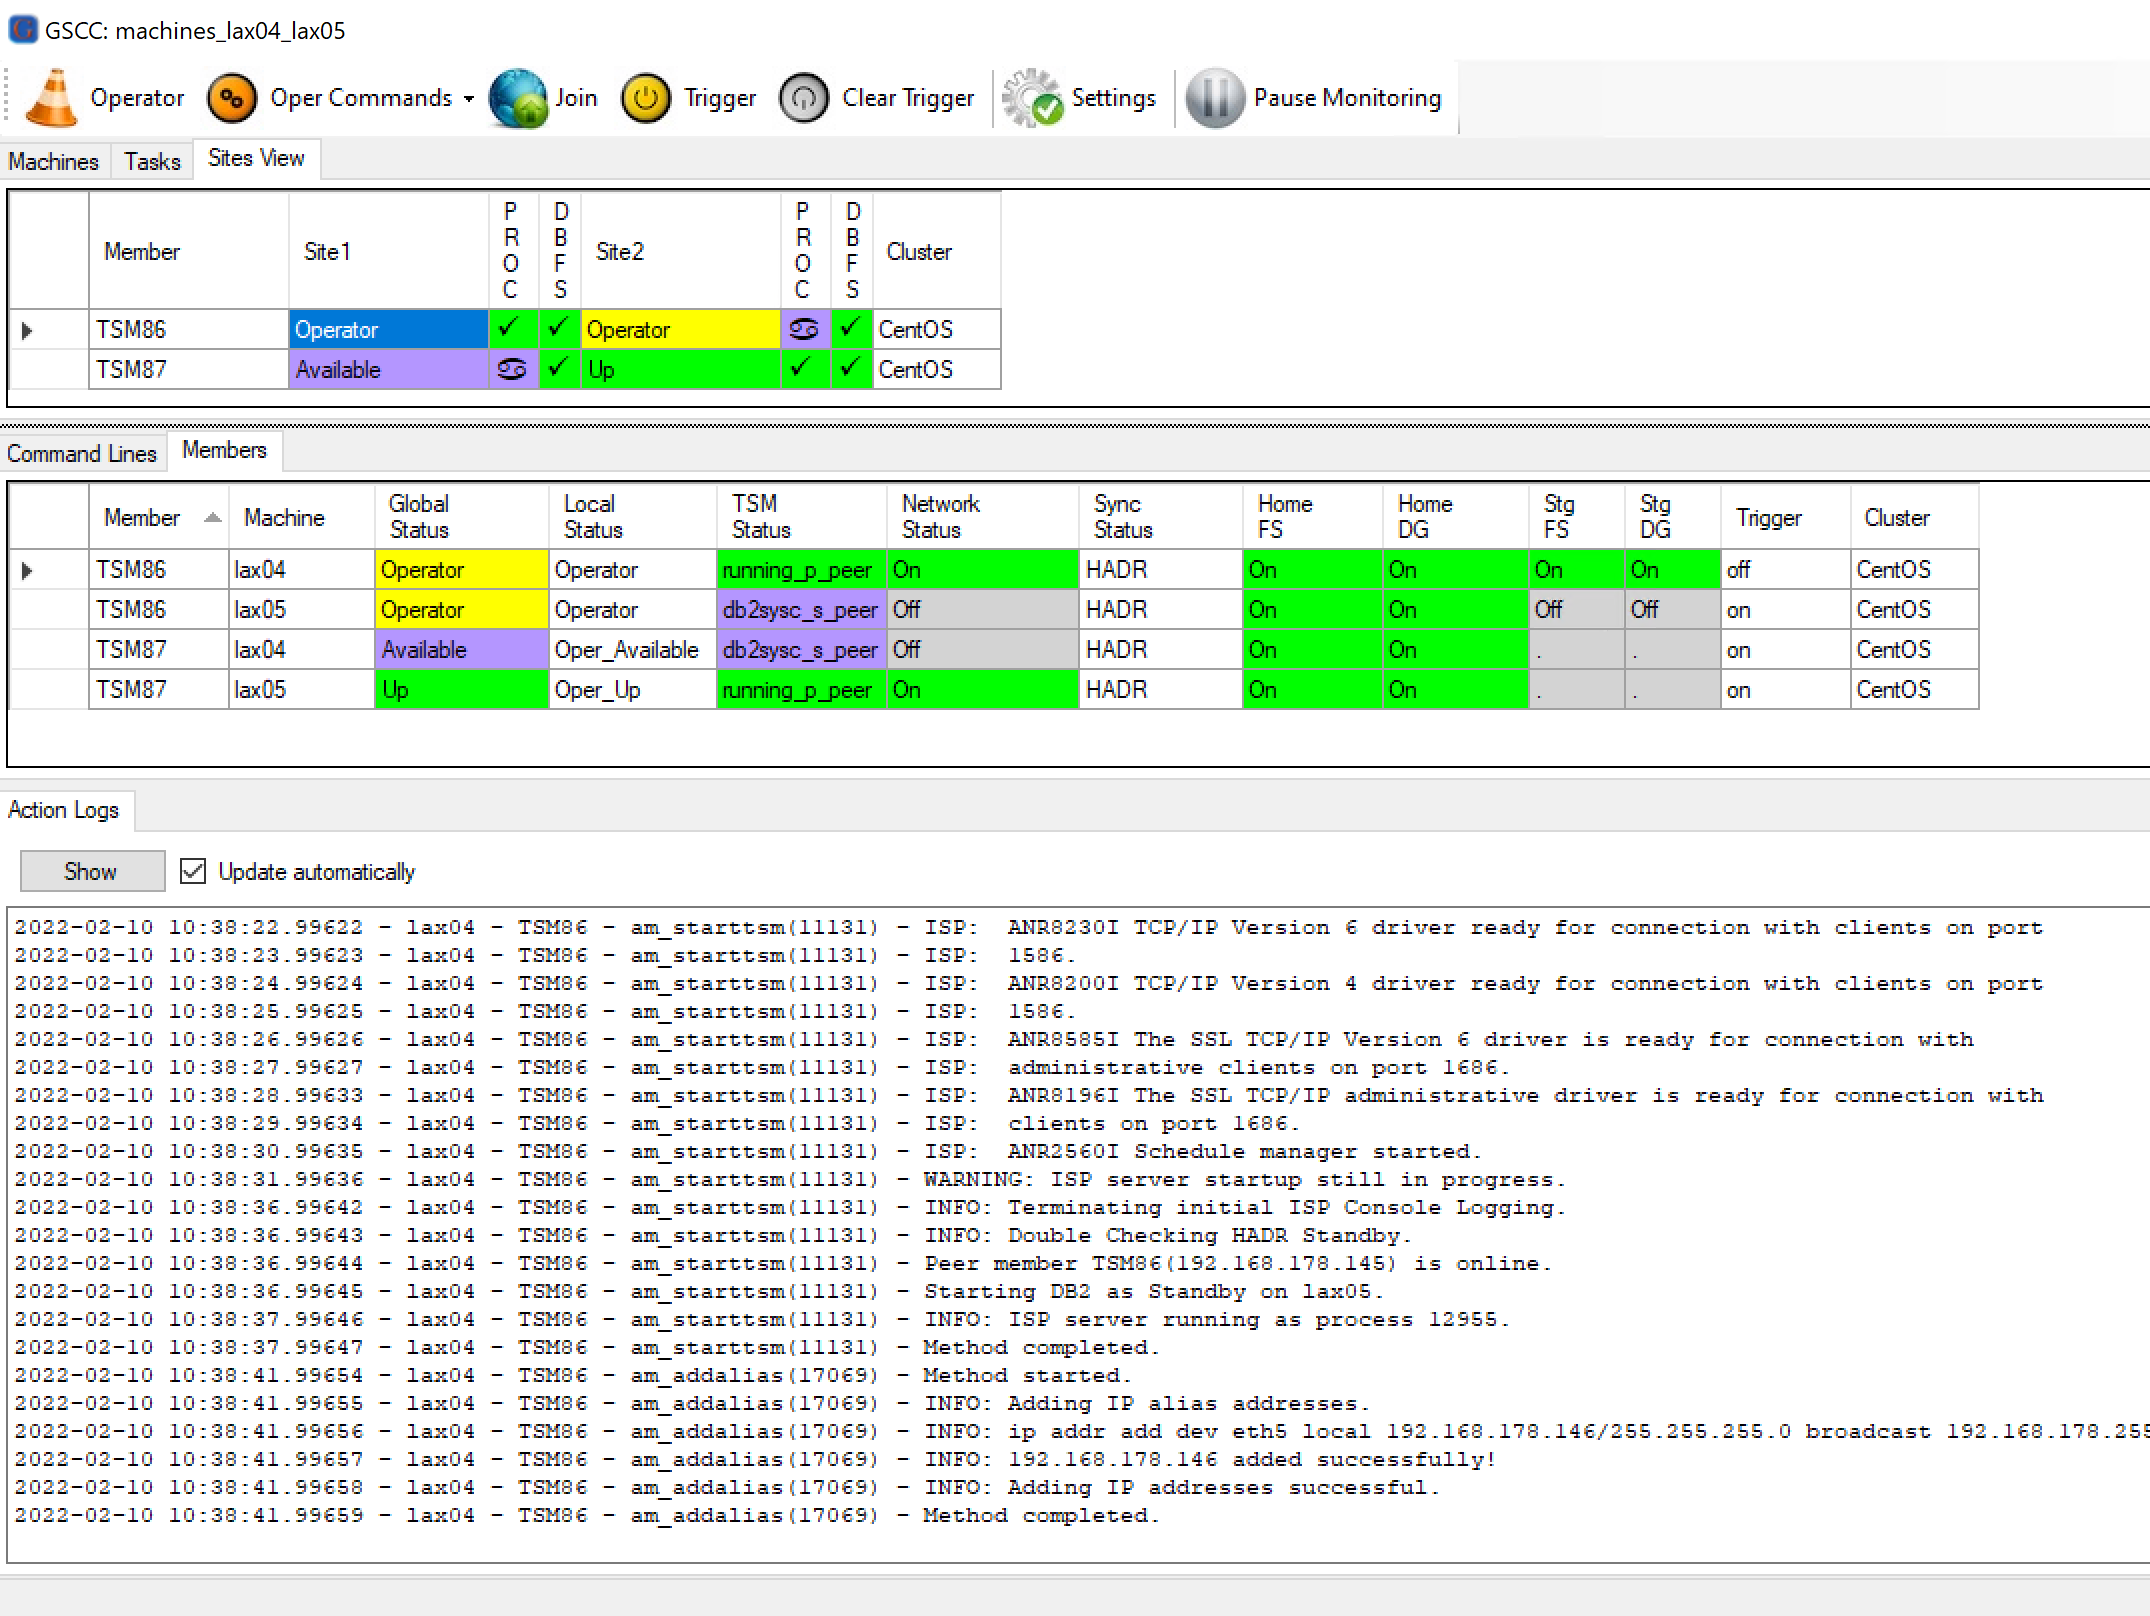This screenshot has height=1616, width=2150.
Task: Click Oper_Up local status cell
Action: point(632,689)
